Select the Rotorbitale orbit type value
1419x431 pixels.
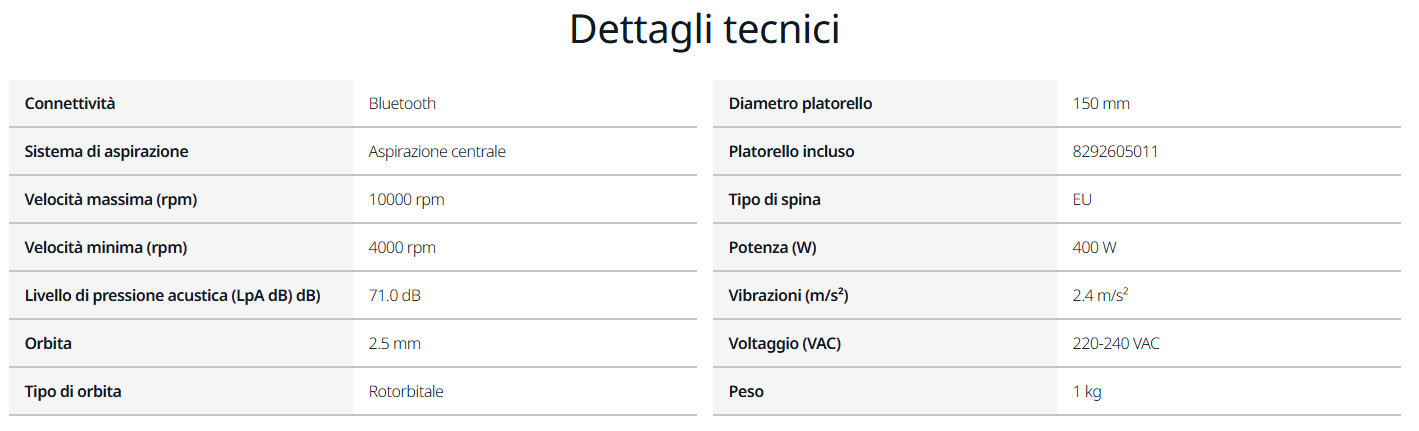tap(406, 392)
